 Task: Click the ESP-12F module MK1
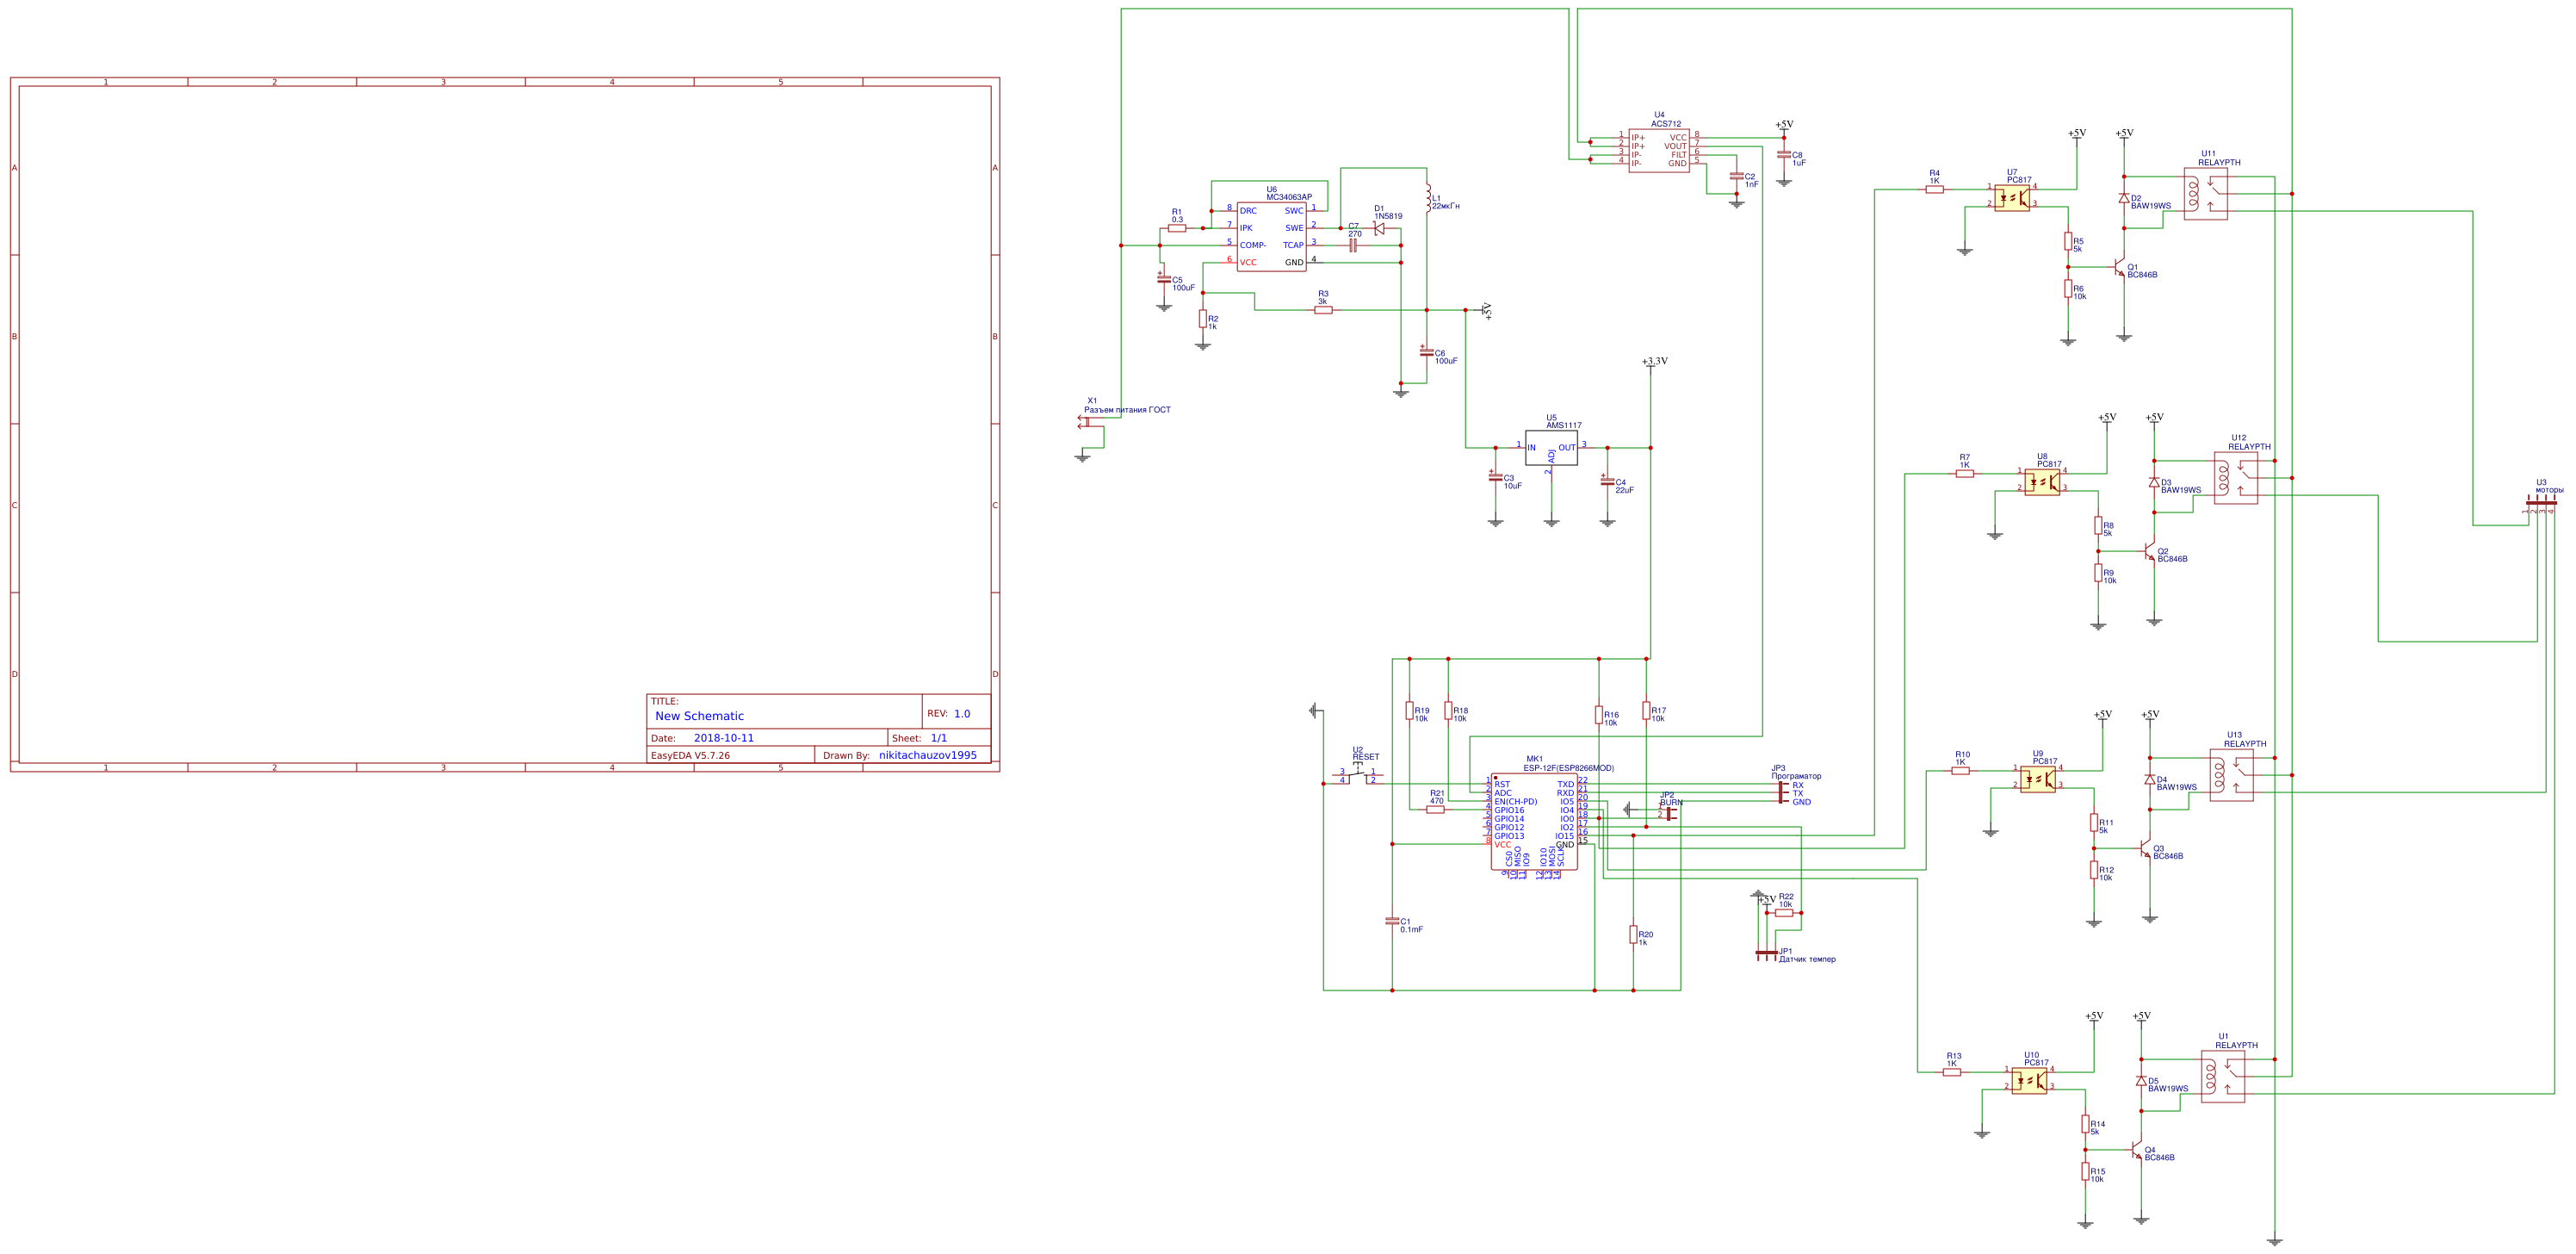click(x=1534, y=820)
